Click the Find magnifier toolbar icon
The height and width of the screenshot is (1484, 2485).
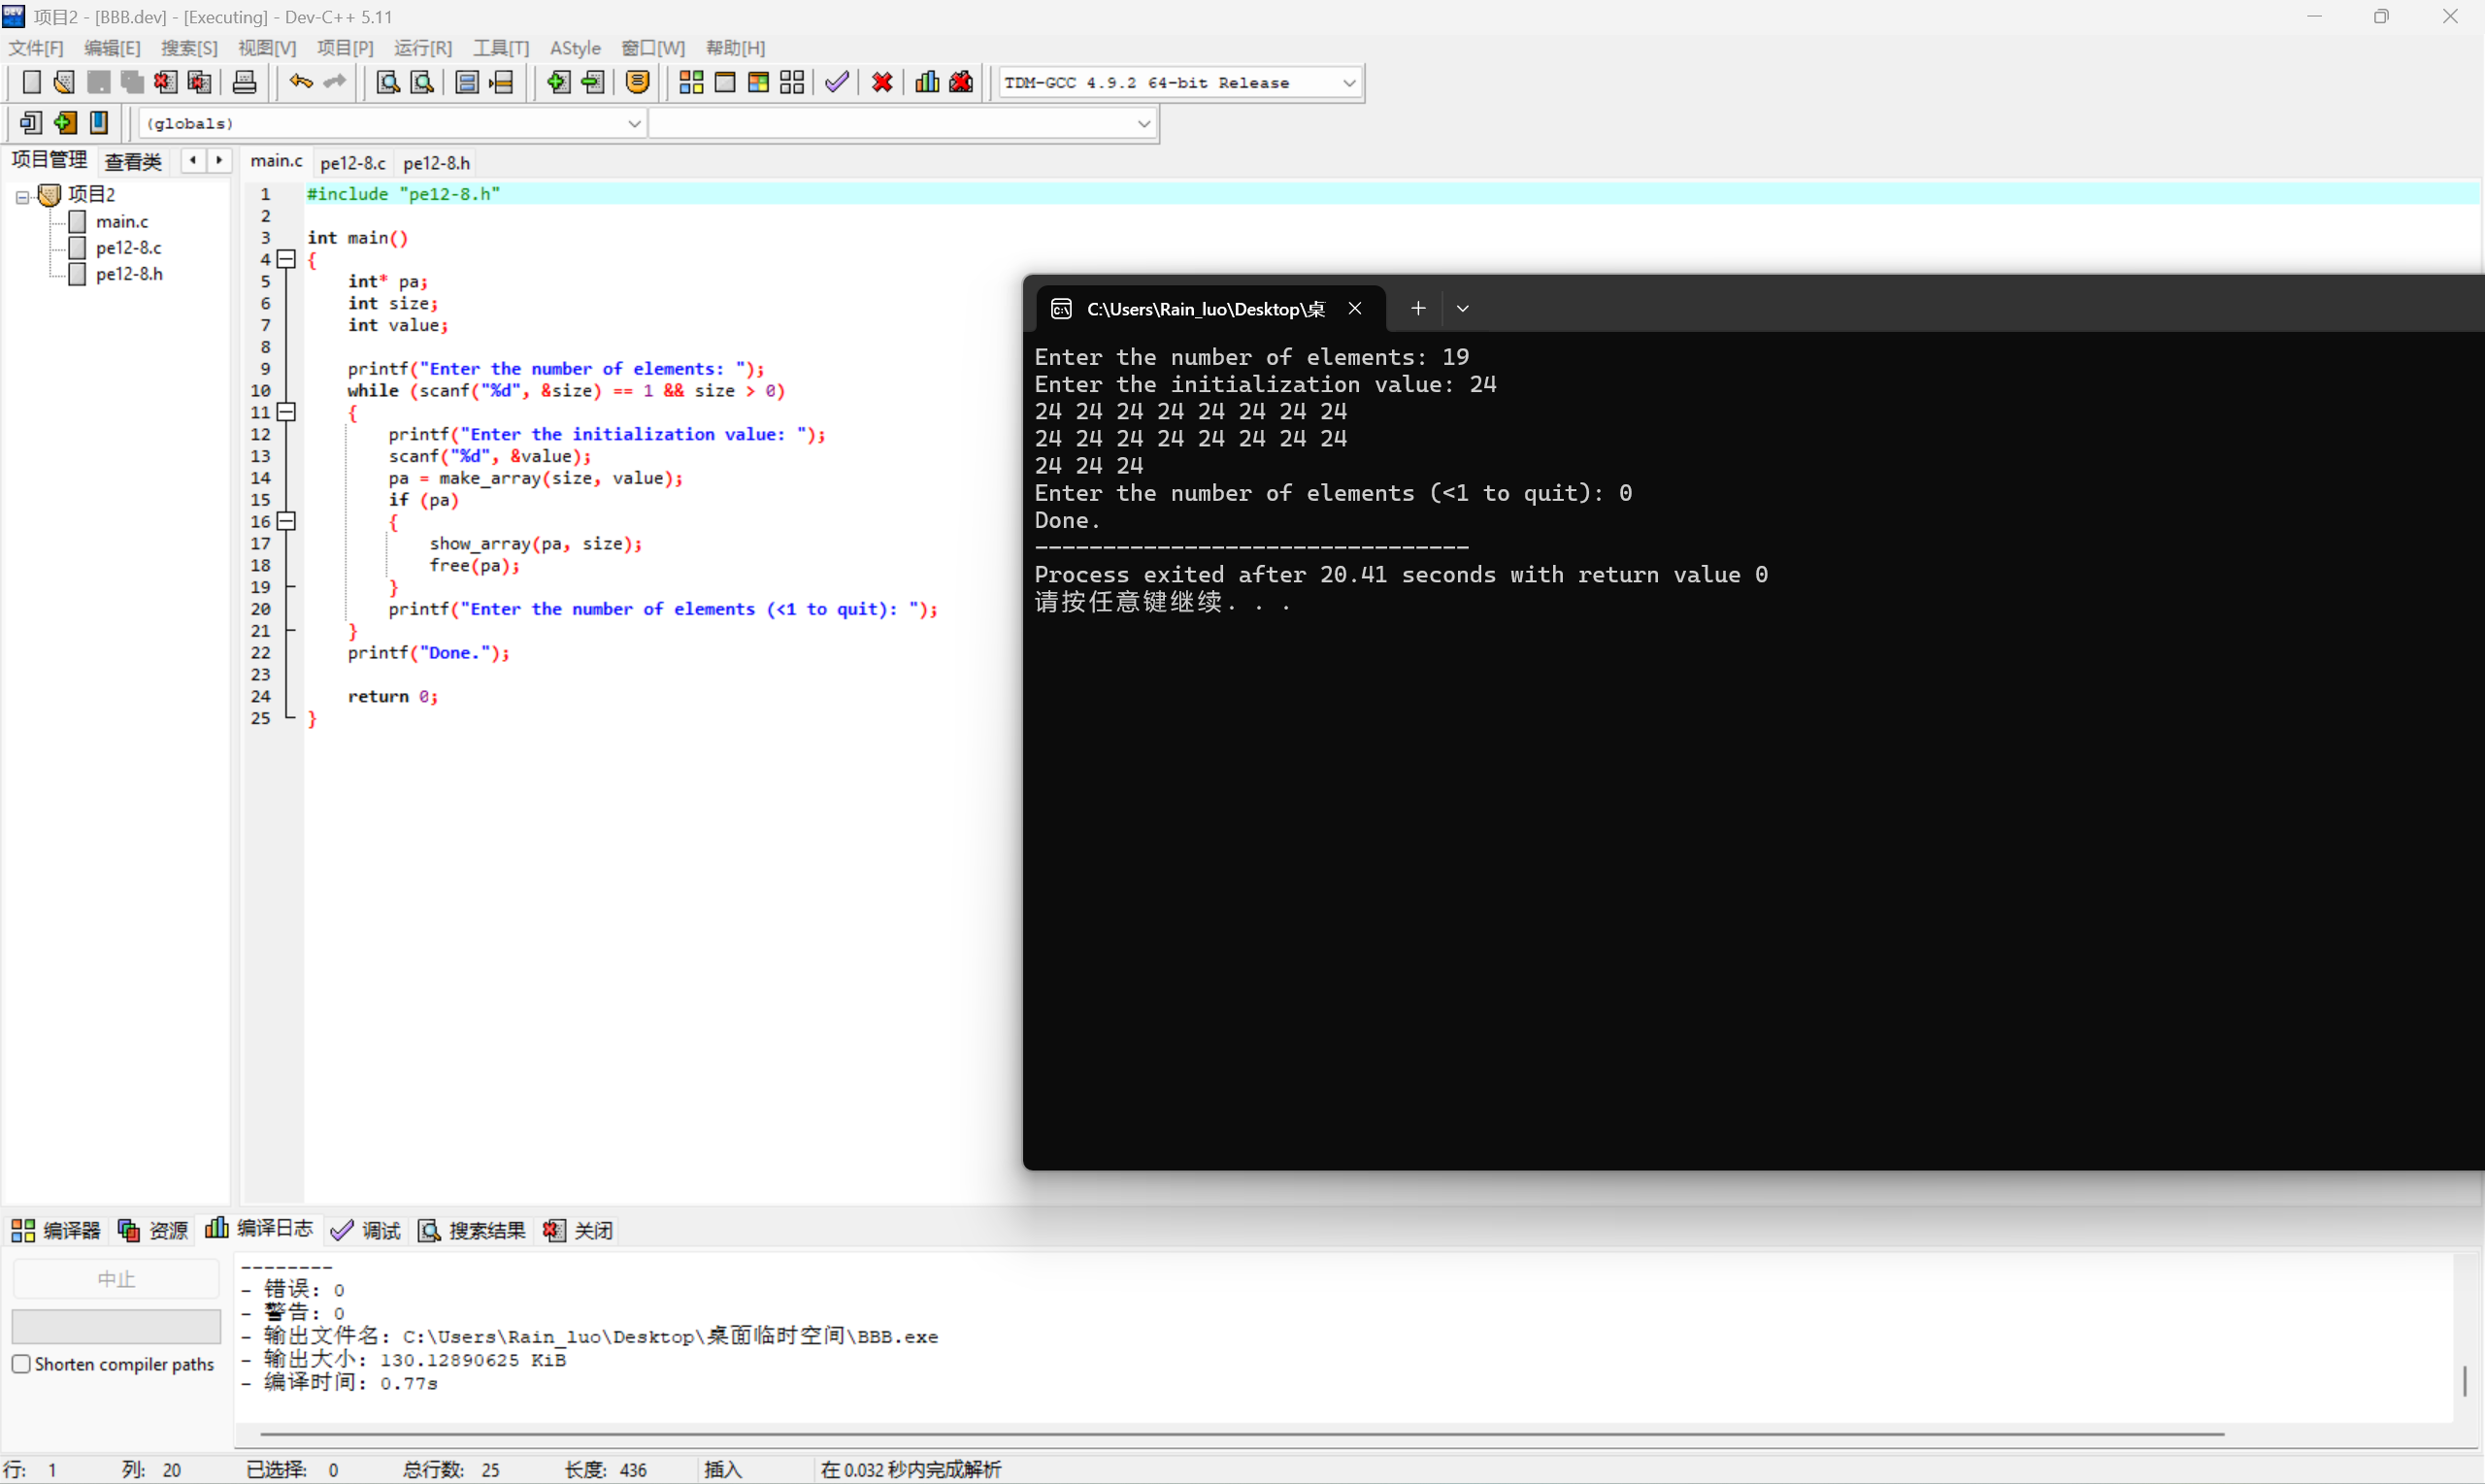click(x=387, y=82)
